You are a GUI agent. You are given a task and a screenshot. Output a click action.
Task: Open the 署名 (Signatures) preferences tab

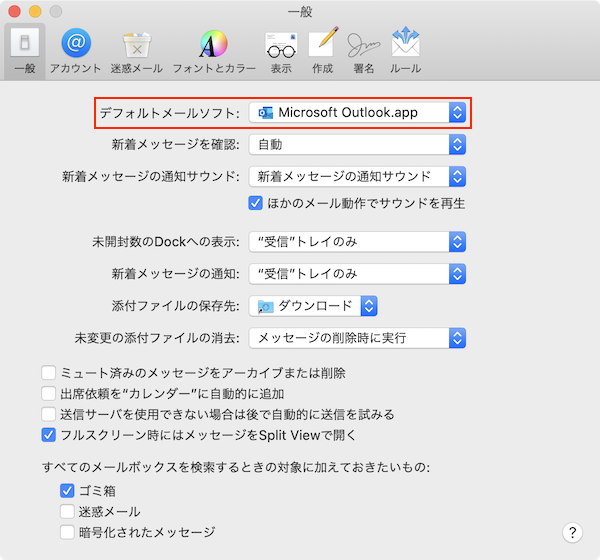364,51
